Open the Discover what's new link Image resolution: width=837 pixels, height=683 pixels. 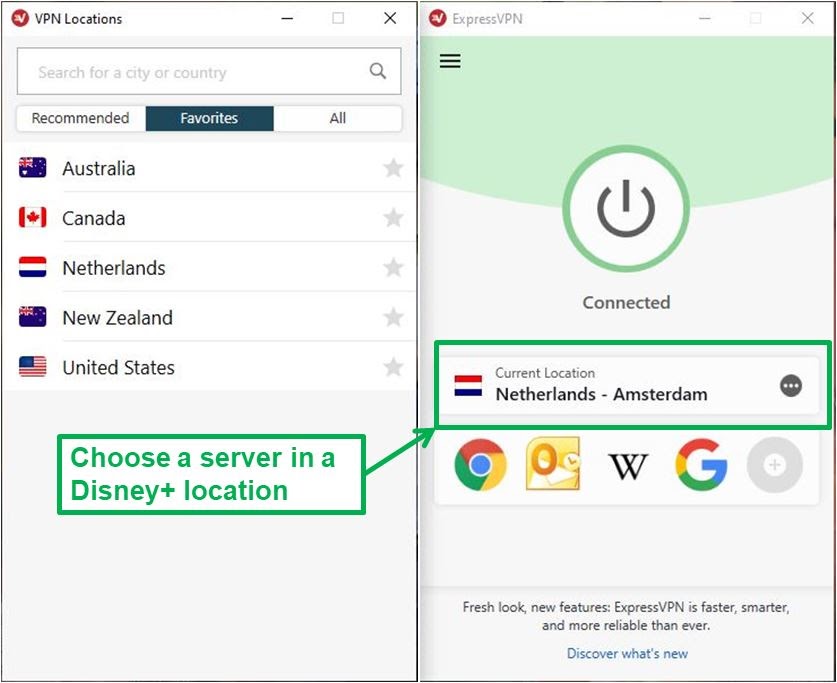click(x=627, y=653)
